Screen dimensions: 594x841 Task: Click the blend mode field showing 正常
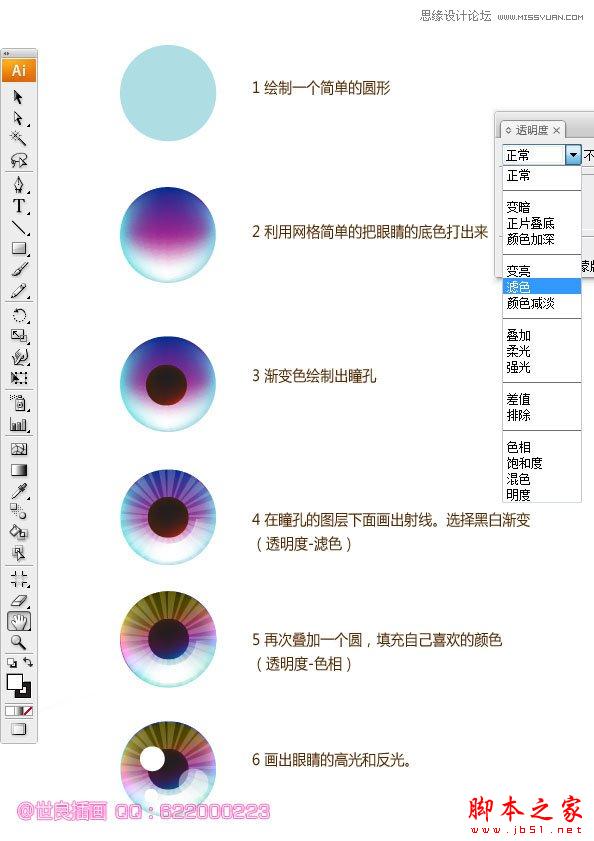pyautogui.click(x=534, y=156)
